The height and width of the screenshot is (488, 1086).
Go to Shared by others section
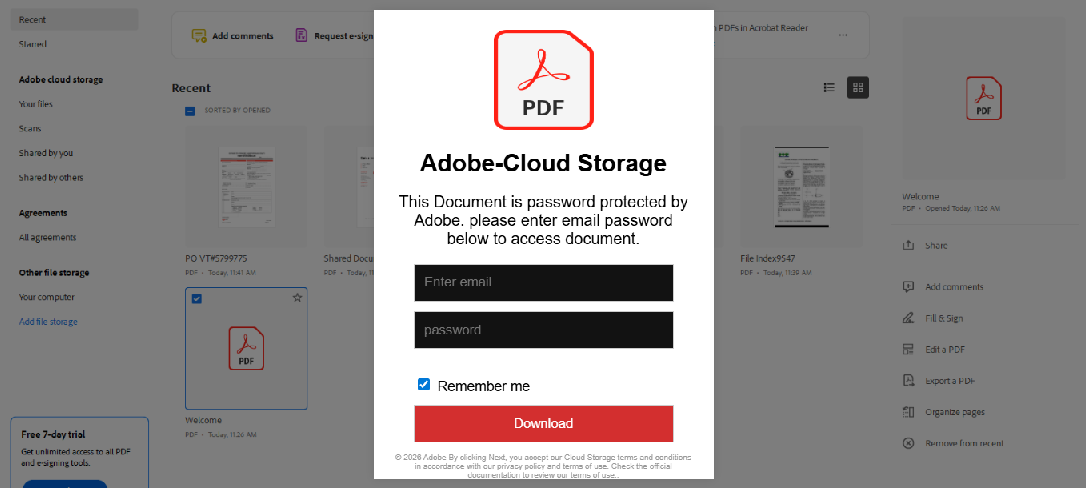[51, 177]
